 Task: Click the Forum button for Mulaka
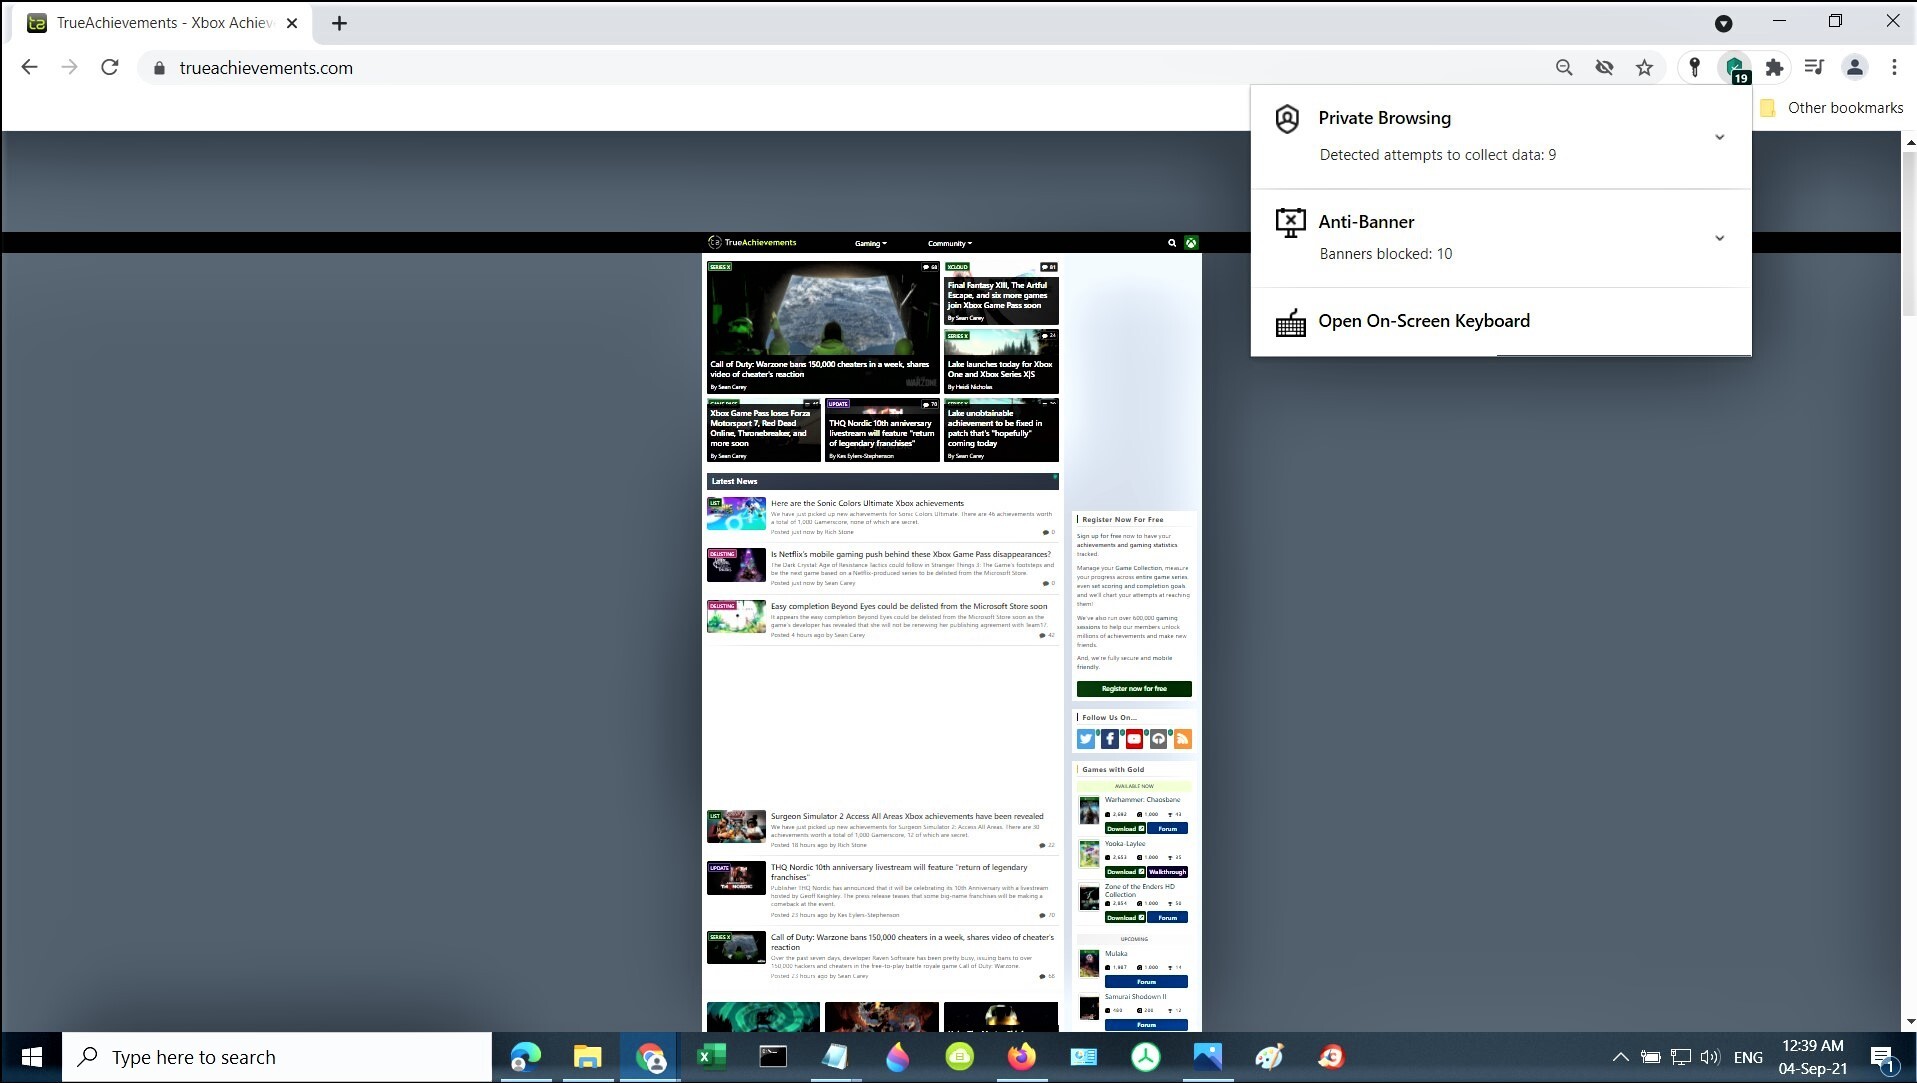(1146, 982)
